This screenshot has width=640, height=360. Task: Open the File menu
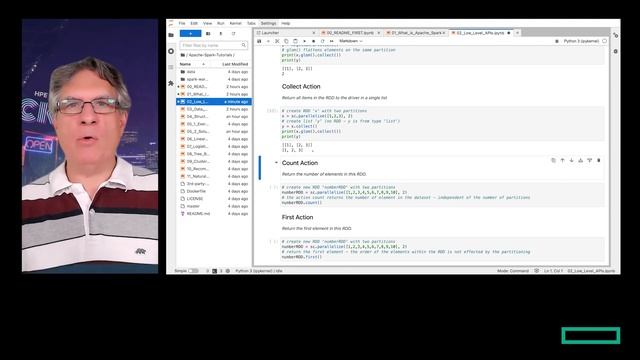tap(182, 23)
